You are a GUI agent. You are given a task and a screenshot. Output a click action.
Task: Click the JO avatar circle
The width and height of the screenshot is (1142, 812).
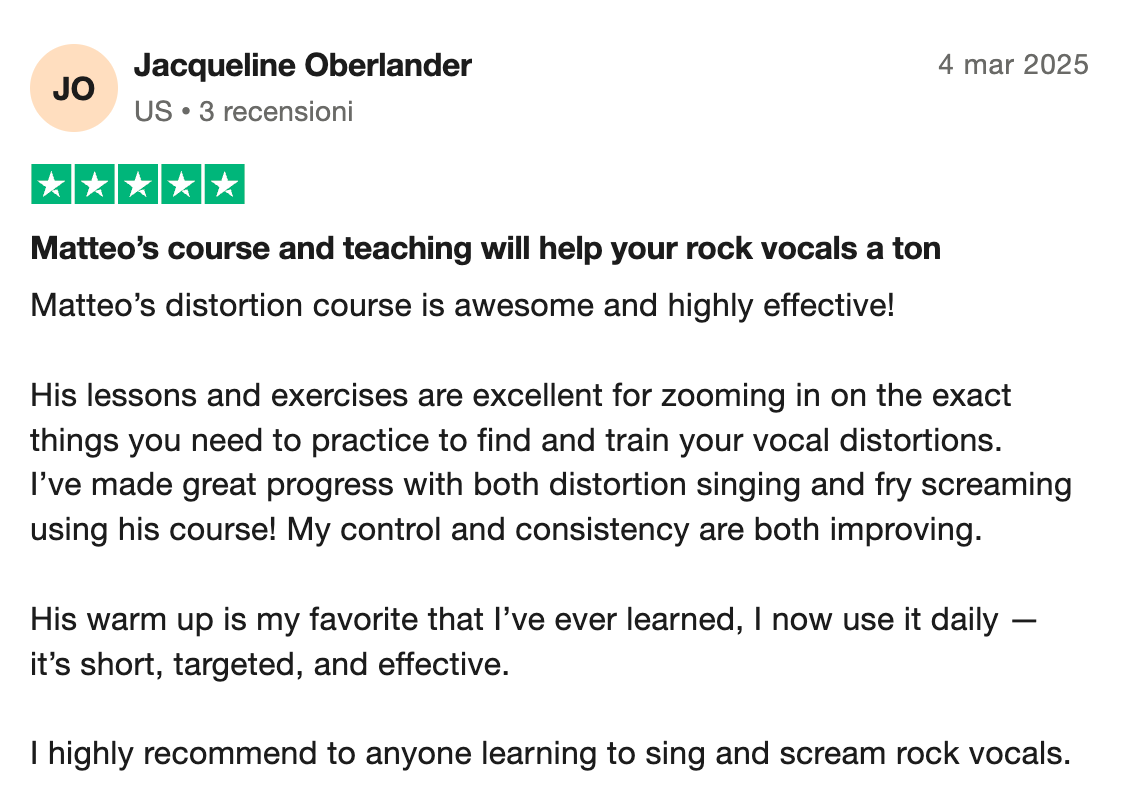click(x=74, y=88)
